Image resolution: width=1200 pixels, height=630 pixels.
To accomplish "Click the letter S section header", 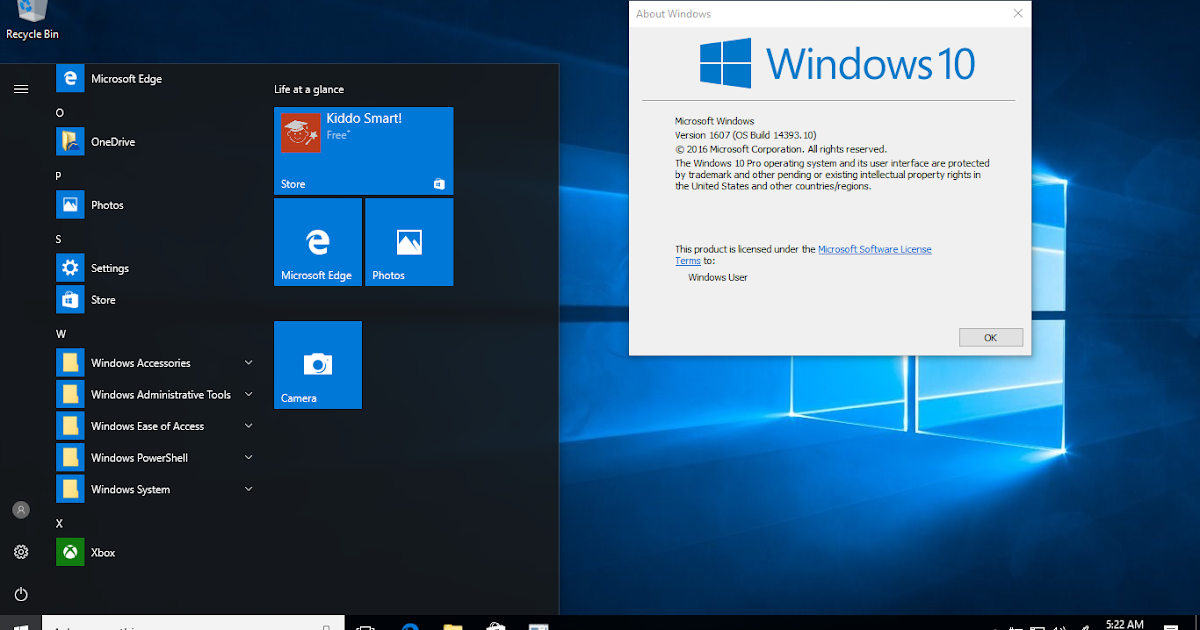I will coord(59,239).
